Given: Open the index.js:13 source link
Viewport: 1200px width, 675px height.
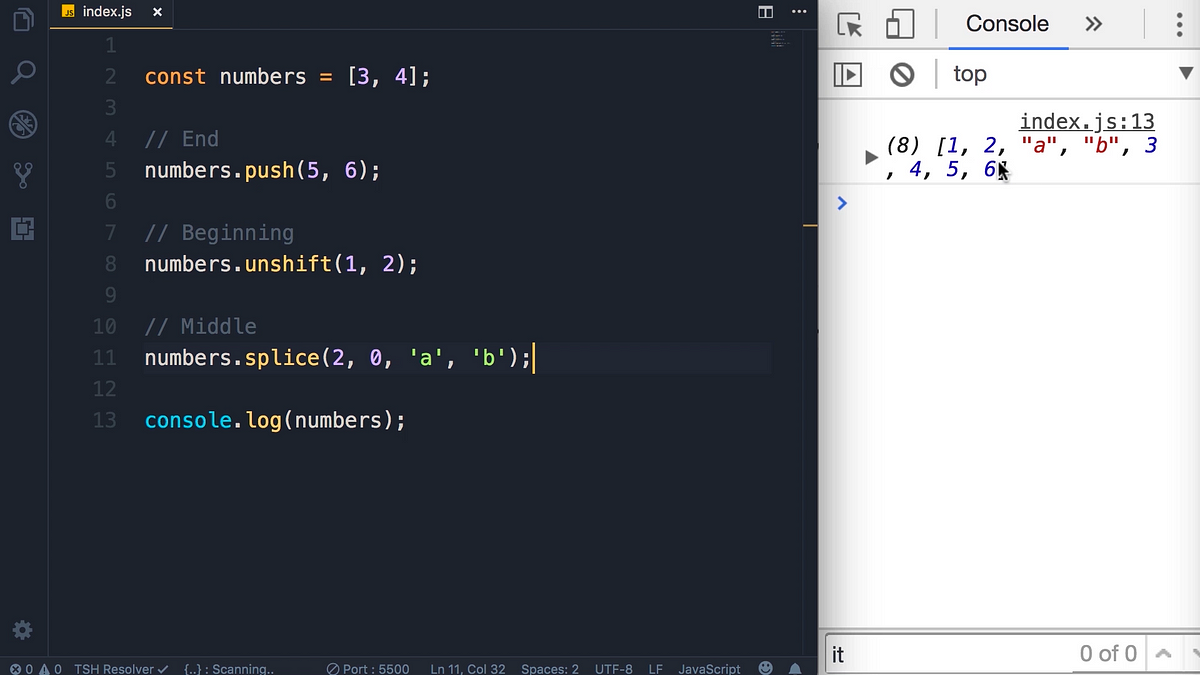Looking at the screenshot, I should pos(1087,122).
